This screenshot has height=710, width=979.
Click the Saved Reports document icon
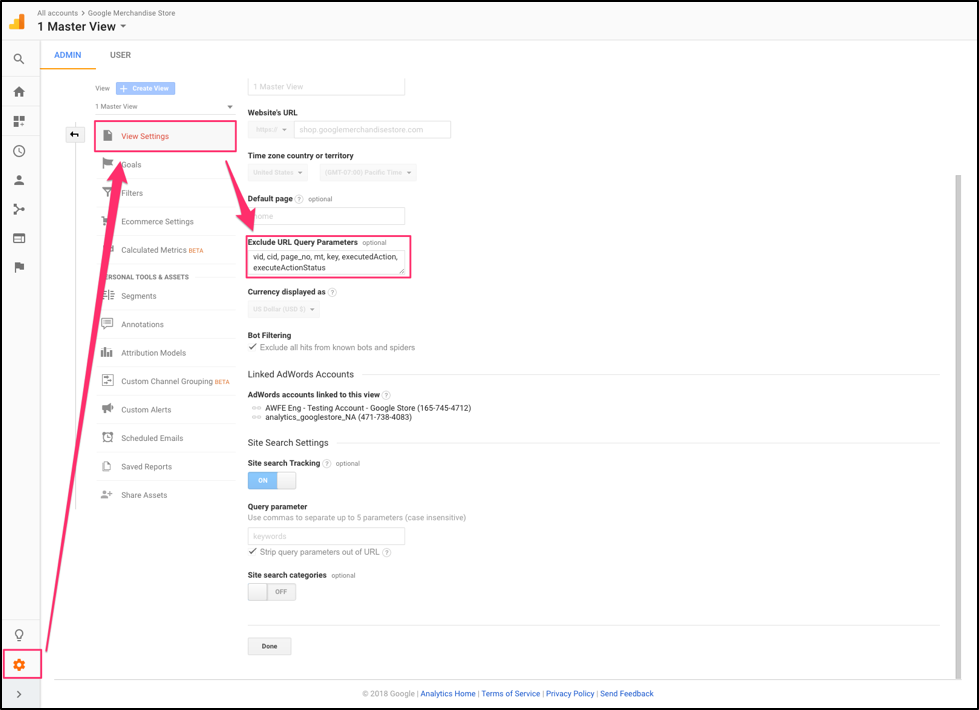pyautogui.click(x=107, y=466)
